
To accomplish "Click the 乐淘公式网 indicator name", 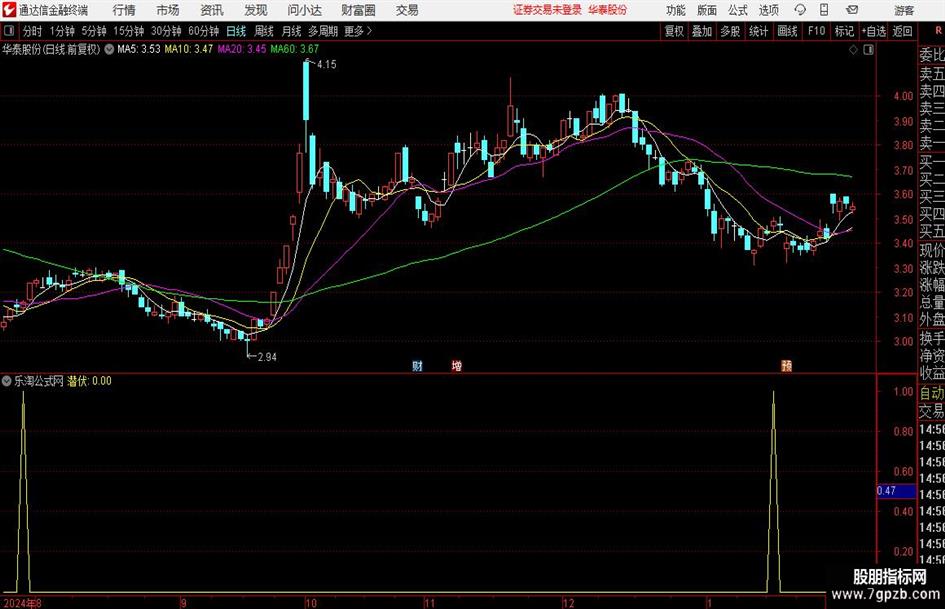I will (x=39, y=381).
